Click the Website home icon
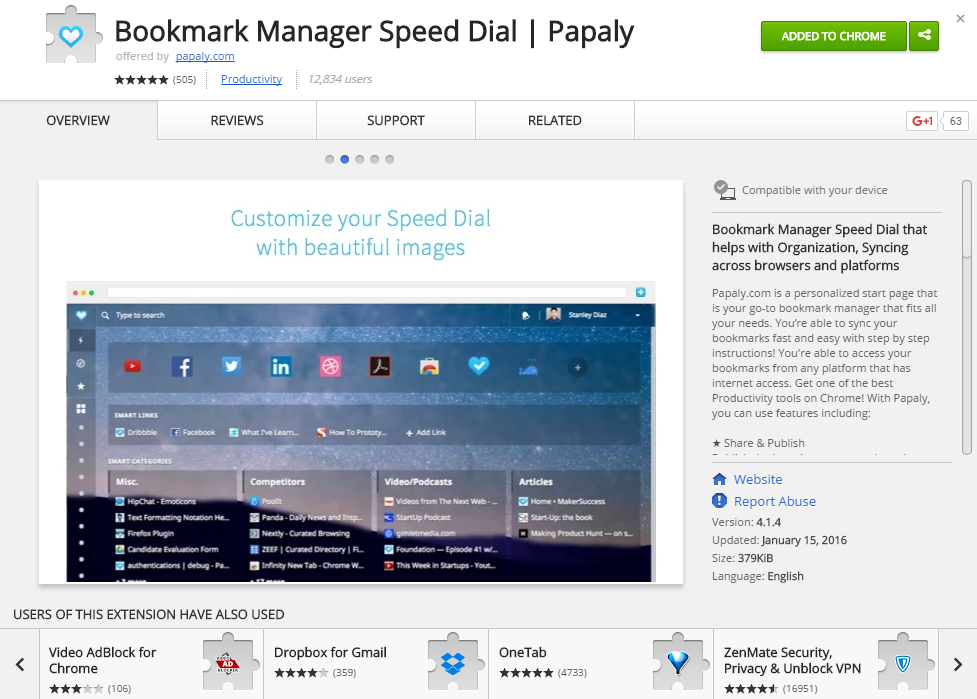This screenshot has width=977, height=699. [x=720, y=479]
